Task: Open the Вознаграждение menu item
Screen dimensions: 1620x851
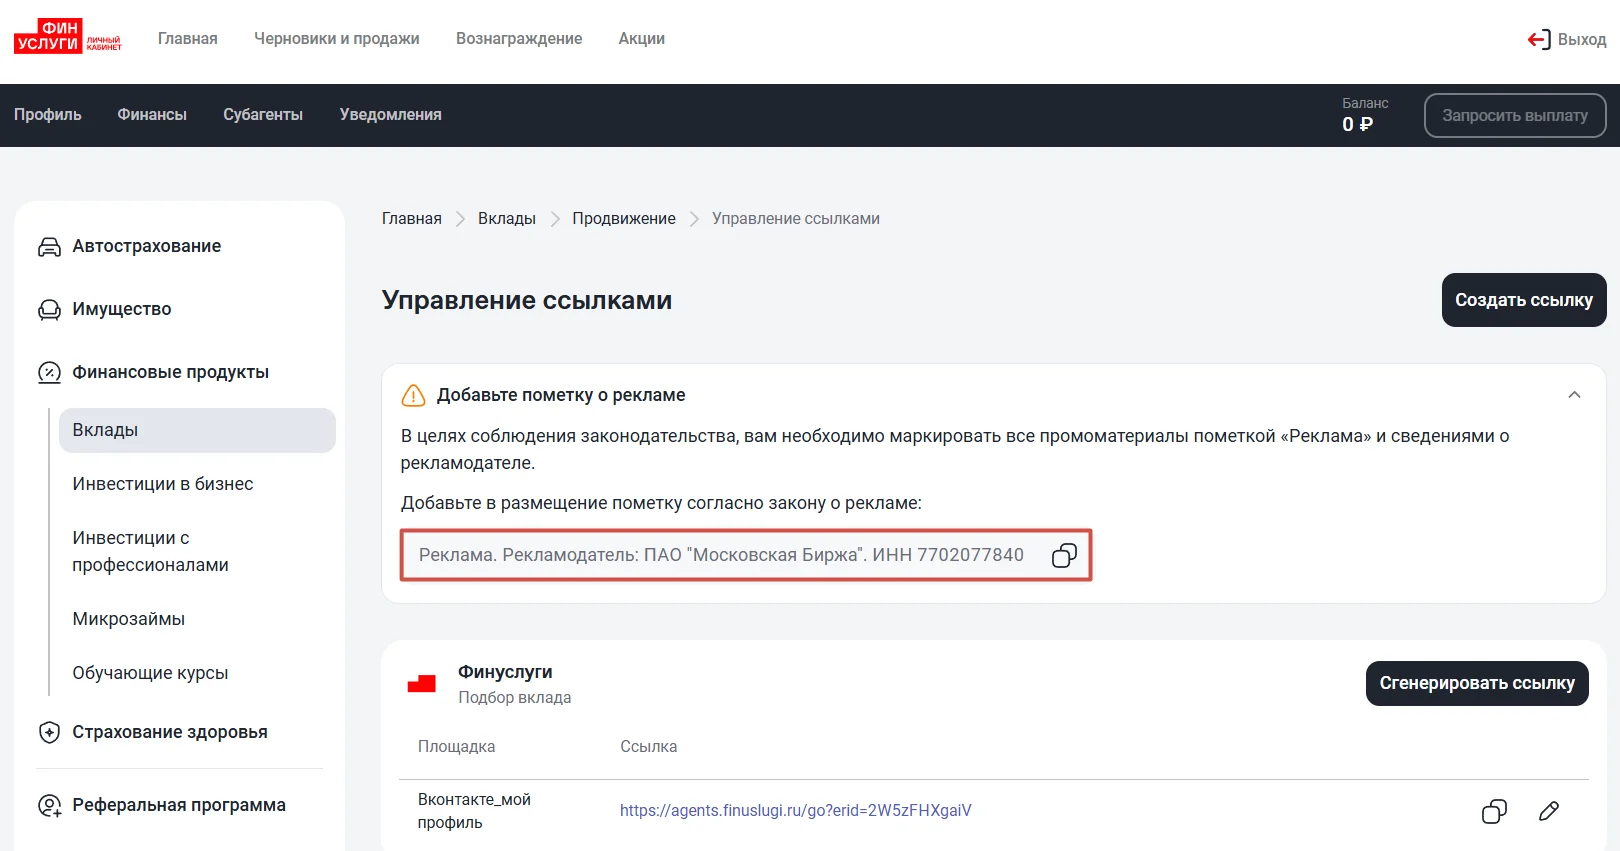Action: coord(519,39)
